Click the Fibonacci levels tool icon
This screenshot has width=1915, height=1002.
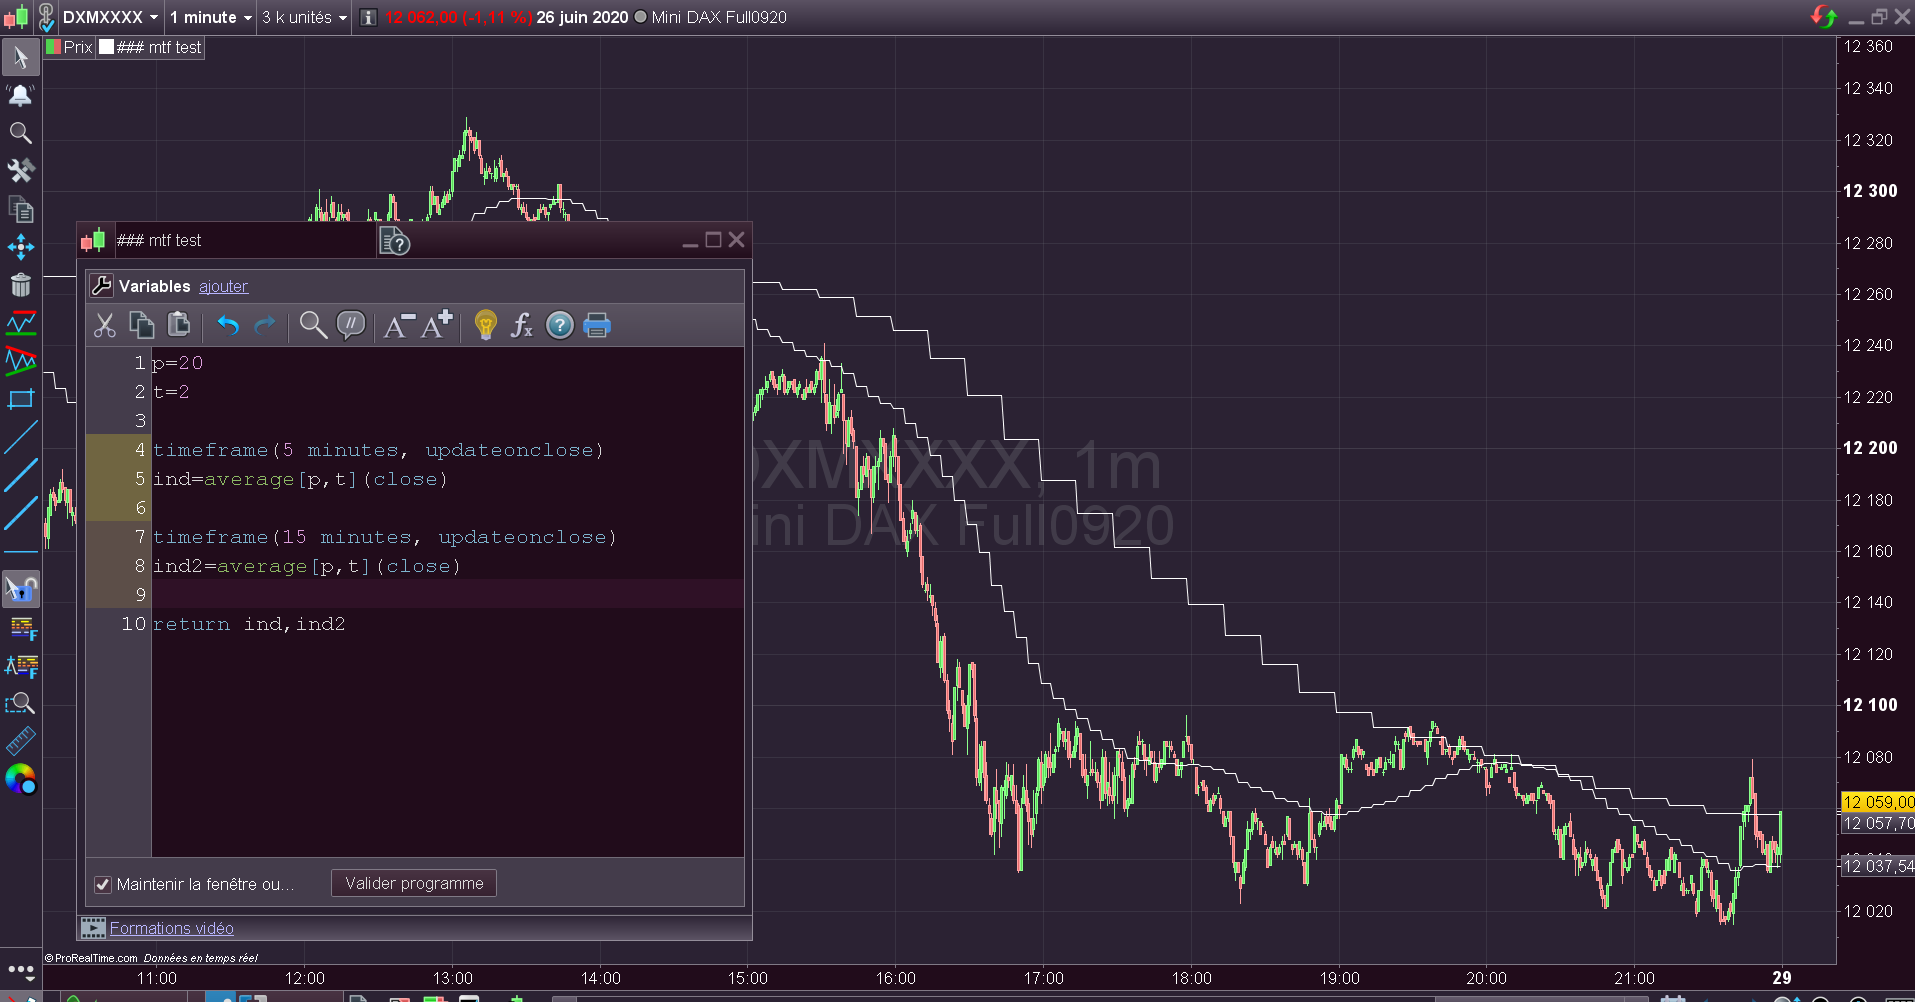tap(22, 628)
